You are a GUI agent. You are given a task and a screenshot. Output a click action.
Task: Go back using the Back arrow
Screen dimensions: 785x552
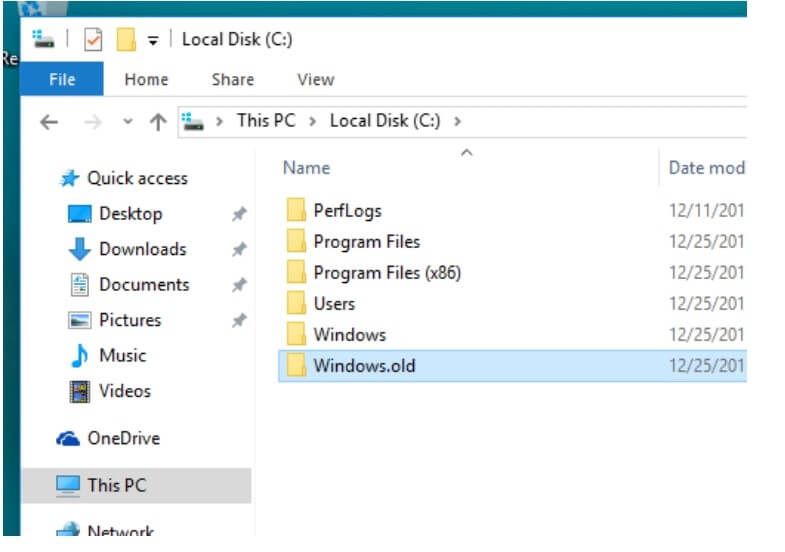point(49,122)
